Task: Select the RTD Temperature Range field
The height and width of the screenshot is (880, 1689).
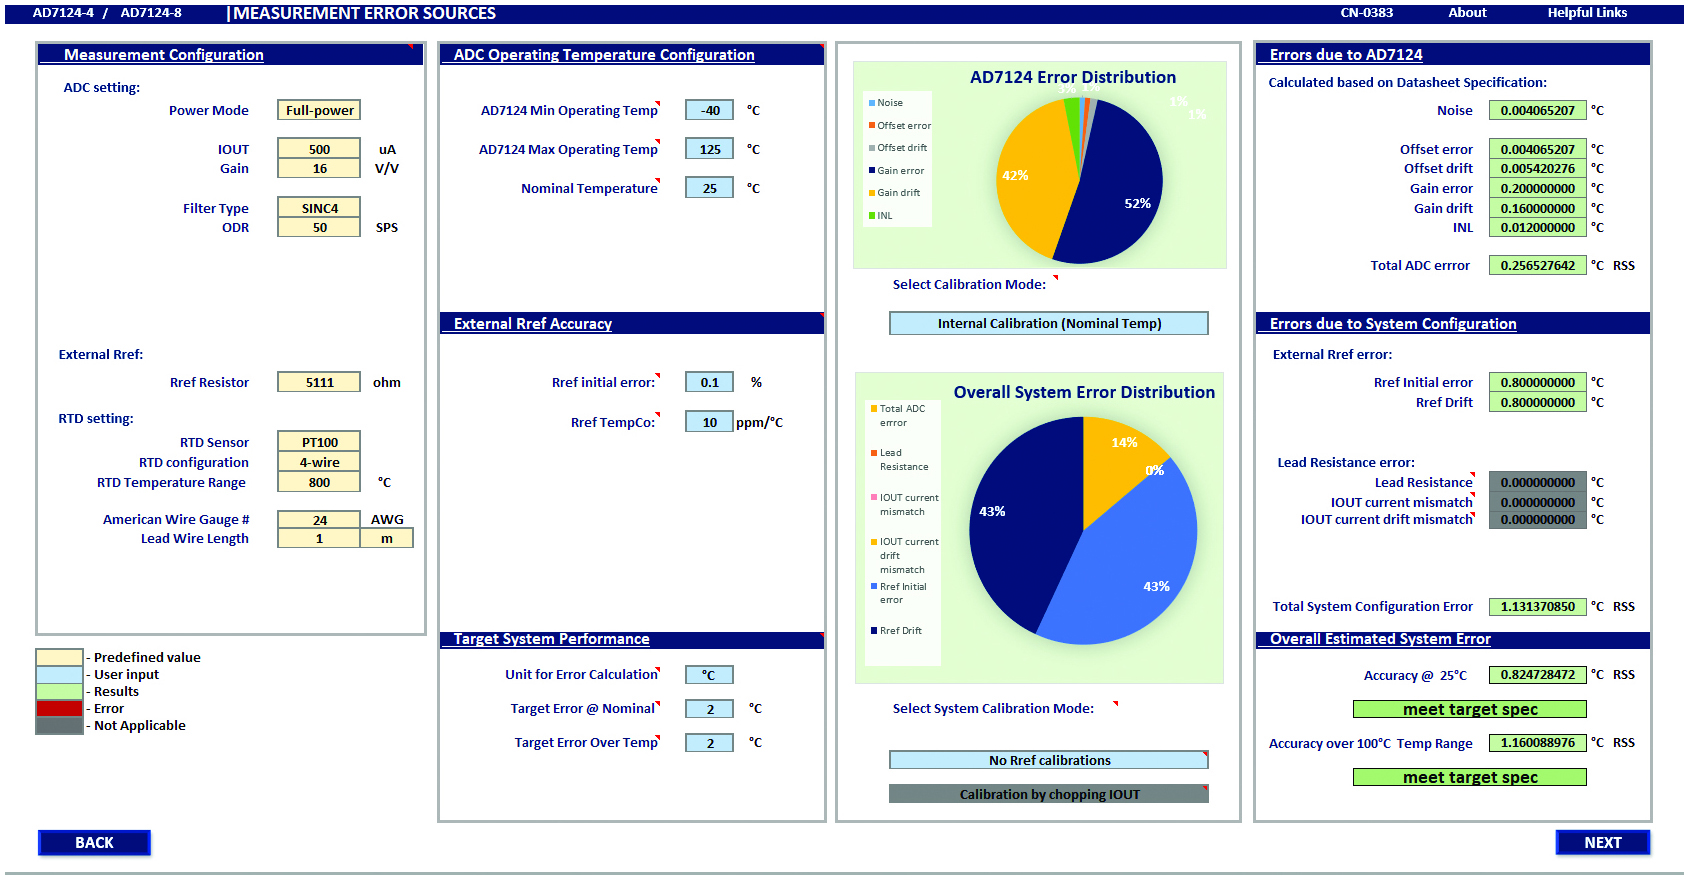Action: click(319, 482)
